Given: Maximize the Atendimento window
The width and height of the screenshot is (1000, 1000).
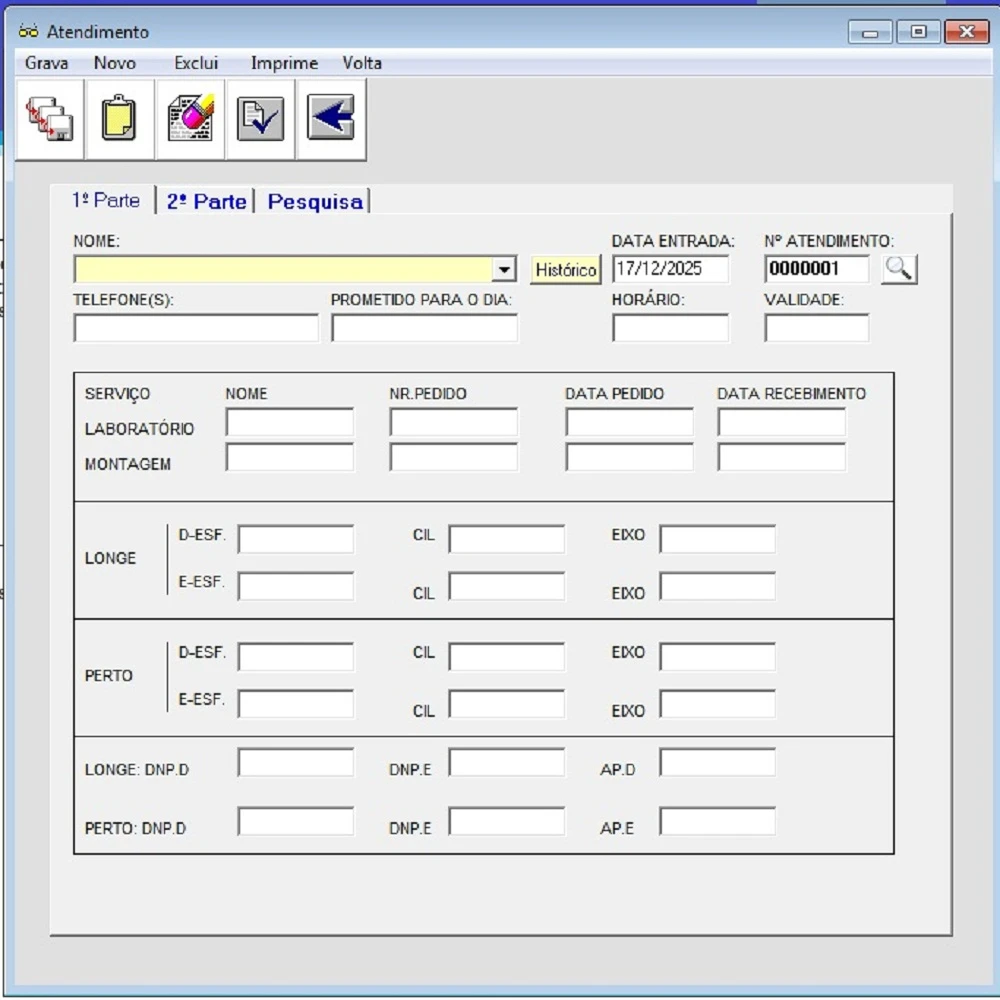Looking at the screenshot, I should click(x=918, y=32).
